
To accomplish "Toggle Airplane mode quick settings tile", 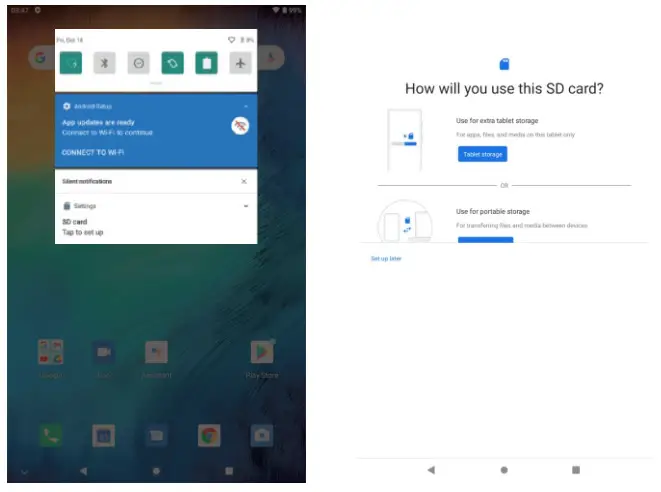I will tap(240, 63).
